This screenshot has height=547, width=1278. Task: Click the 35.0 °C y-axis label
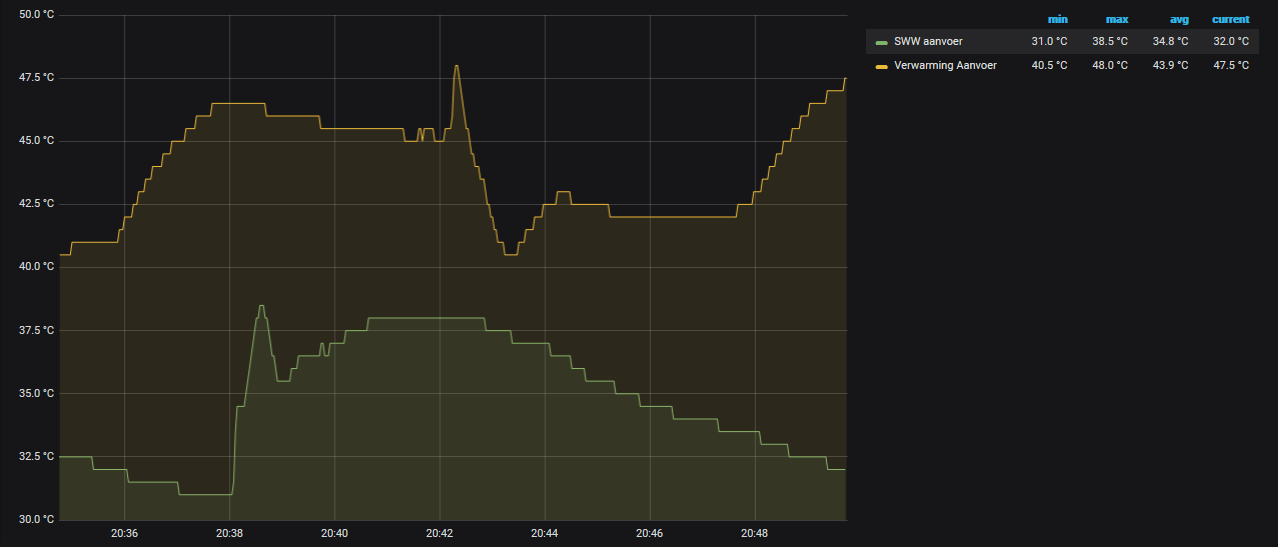pyautogui.click(x=36, y=393)
